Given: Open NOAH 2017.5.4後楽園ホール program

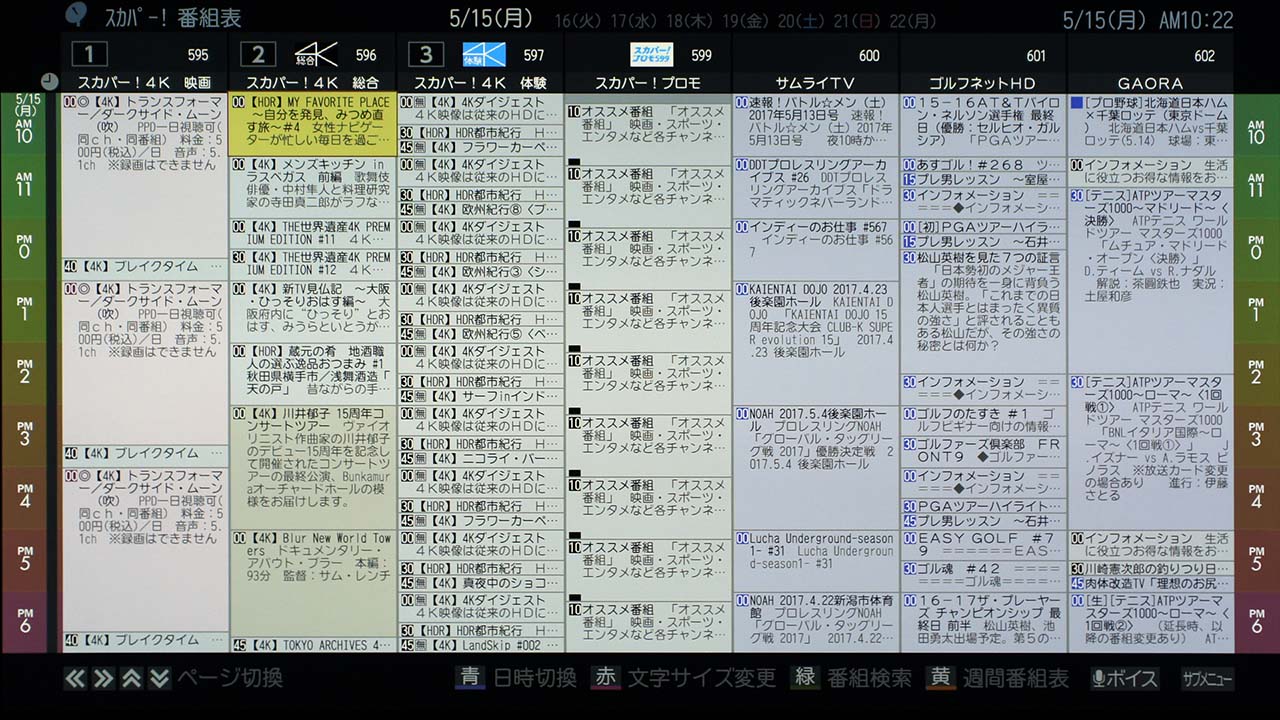Looking at the screenshot, I should (816, 466).
